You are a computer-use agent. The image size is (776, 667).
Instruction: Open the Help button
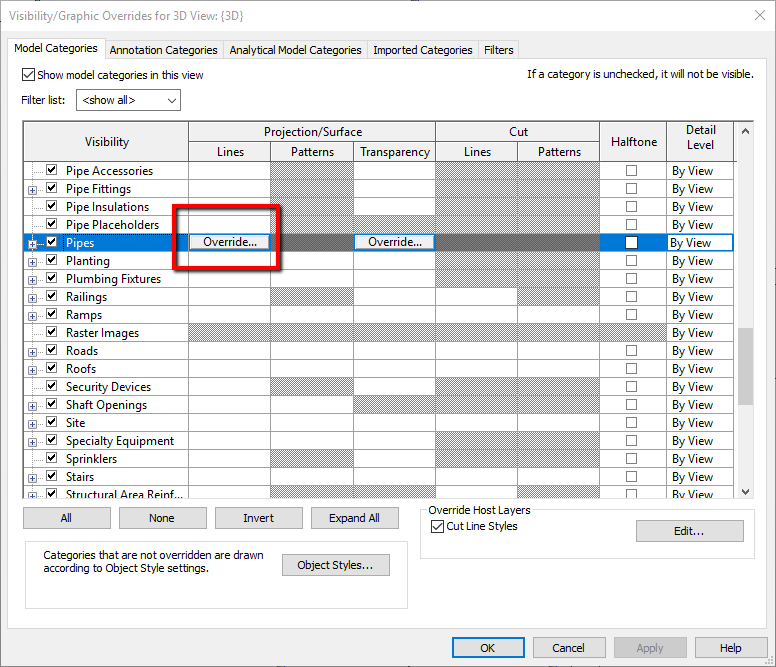[731, 648]
